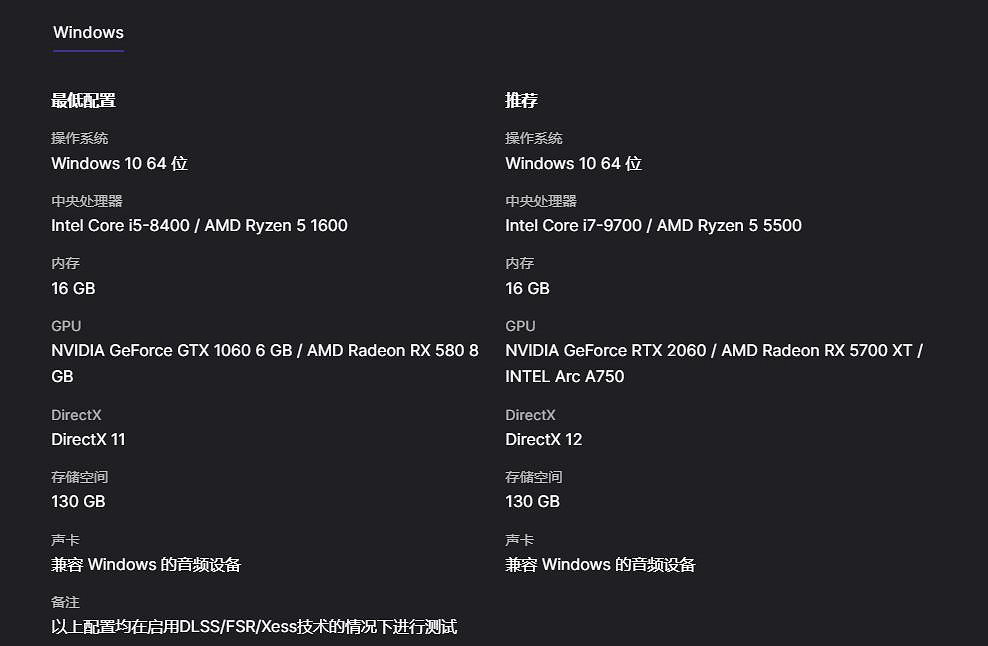Click 16 GB memory under 推荐

(527, 289)
